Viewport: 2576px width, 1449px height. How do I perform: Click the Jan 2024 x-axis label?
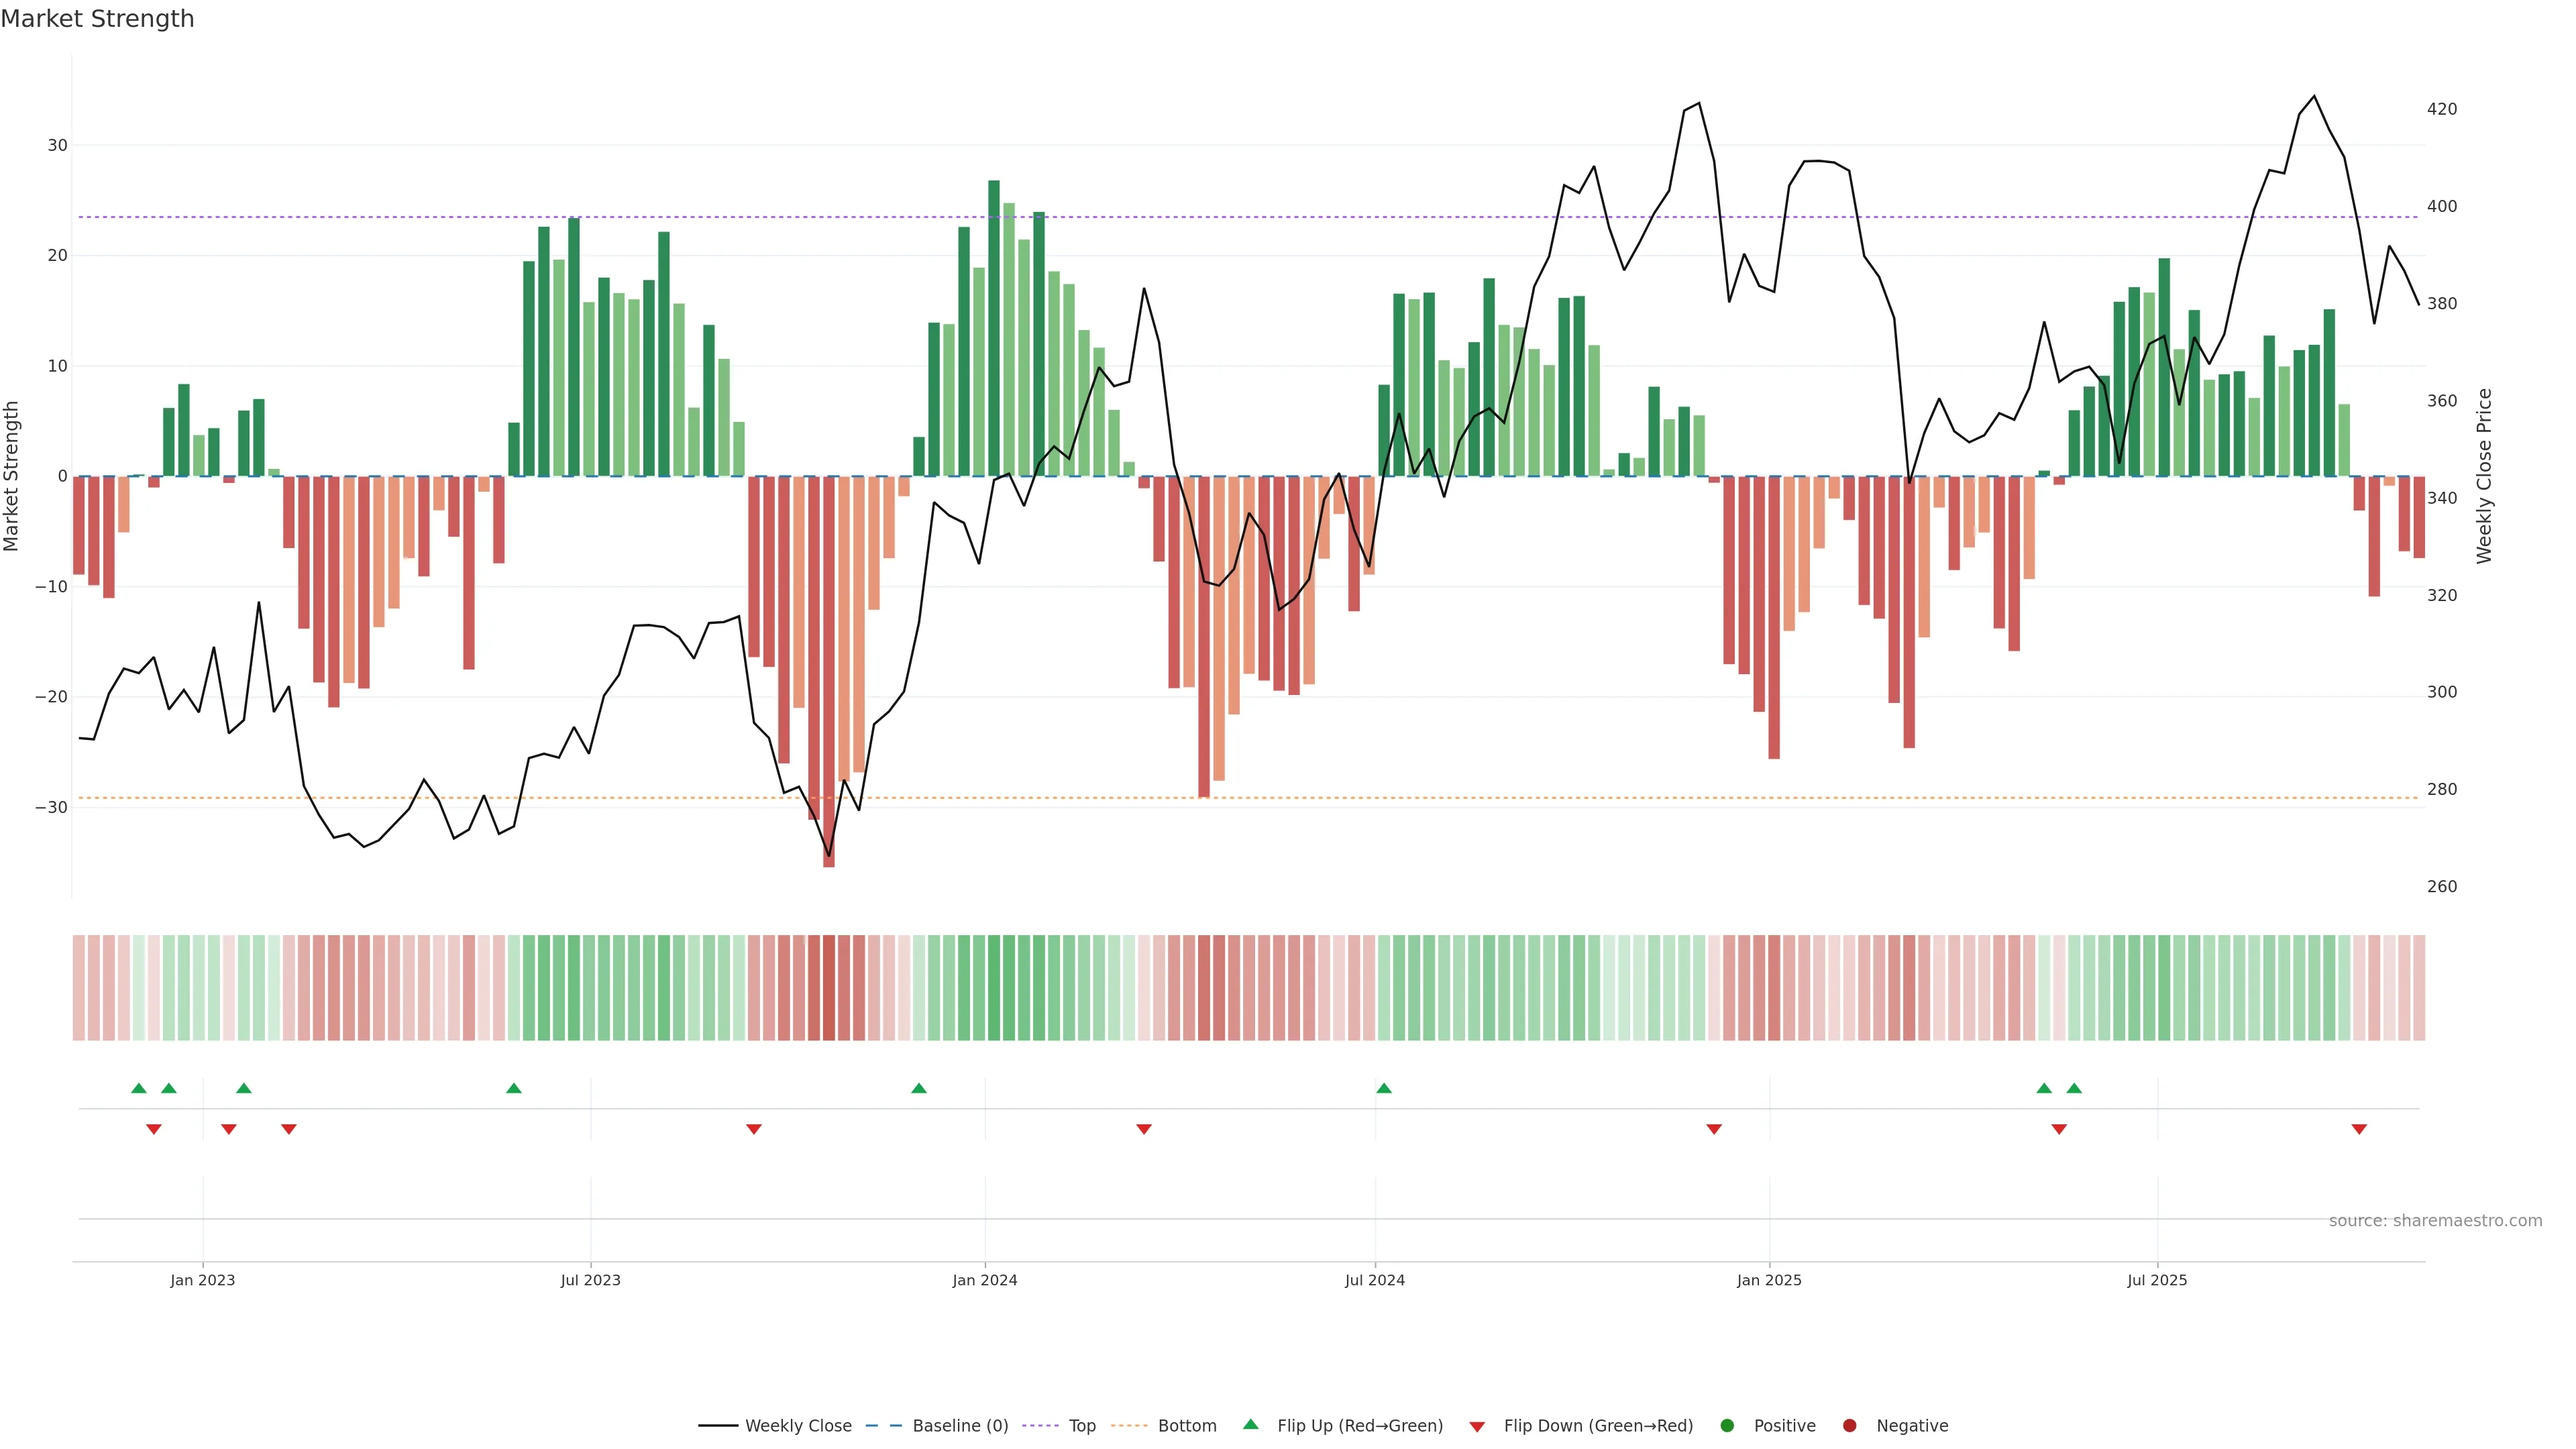click(x=984, y=1280)
